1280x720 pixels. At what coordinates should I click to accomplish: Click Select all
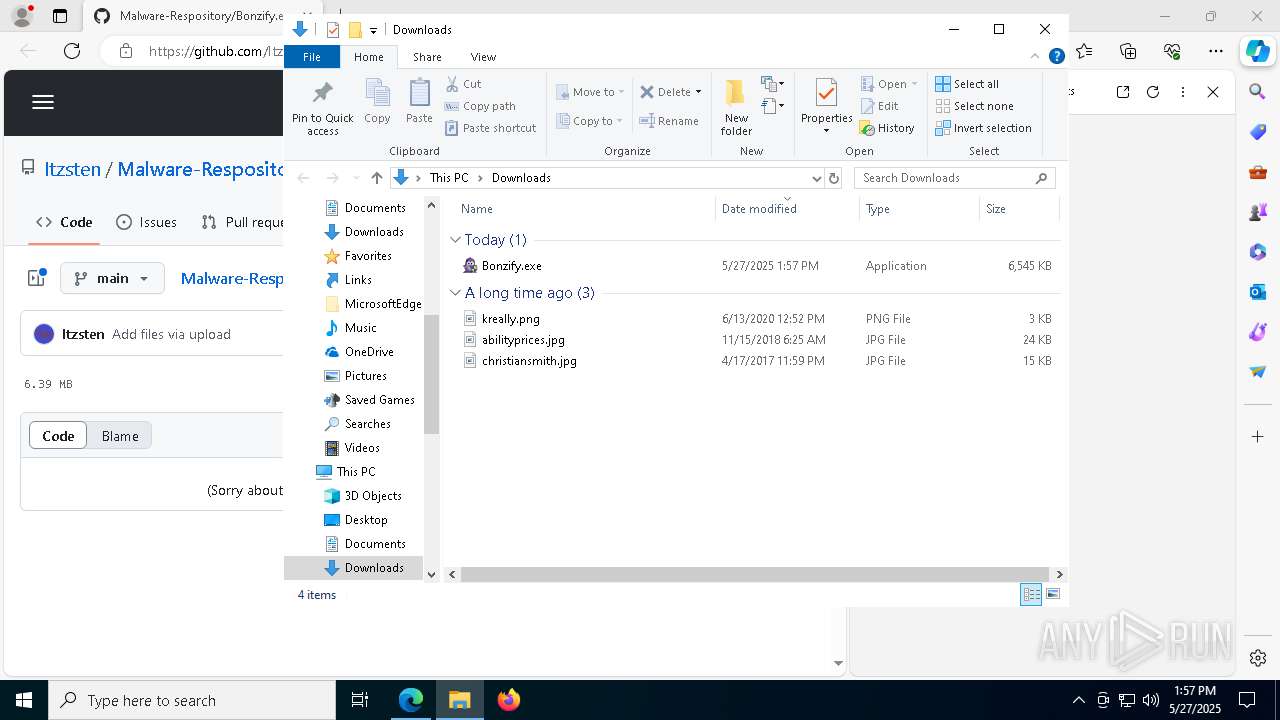[x=967, y=84]
